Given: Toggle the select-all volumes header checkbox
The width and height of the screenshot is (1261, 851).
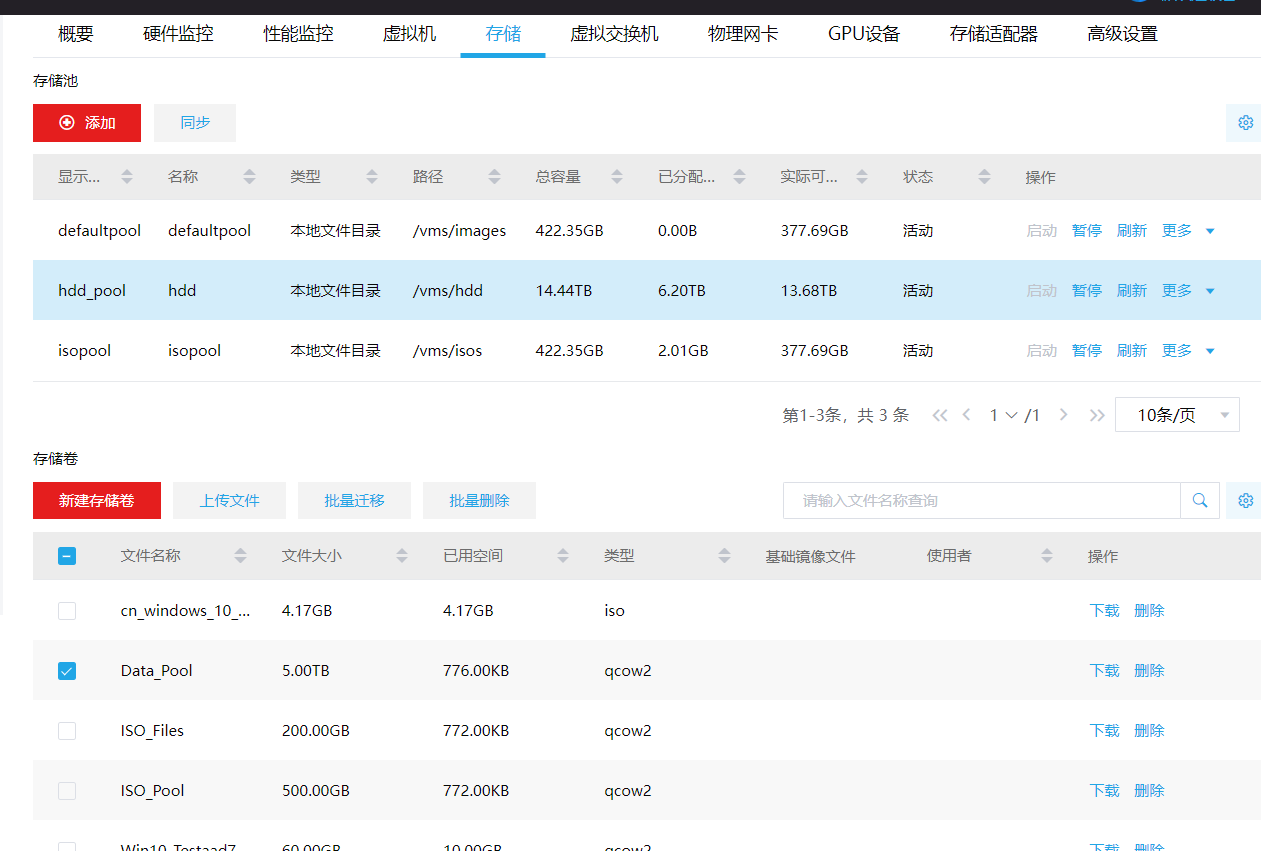Looking at the screenshot, I should [67, 556].
